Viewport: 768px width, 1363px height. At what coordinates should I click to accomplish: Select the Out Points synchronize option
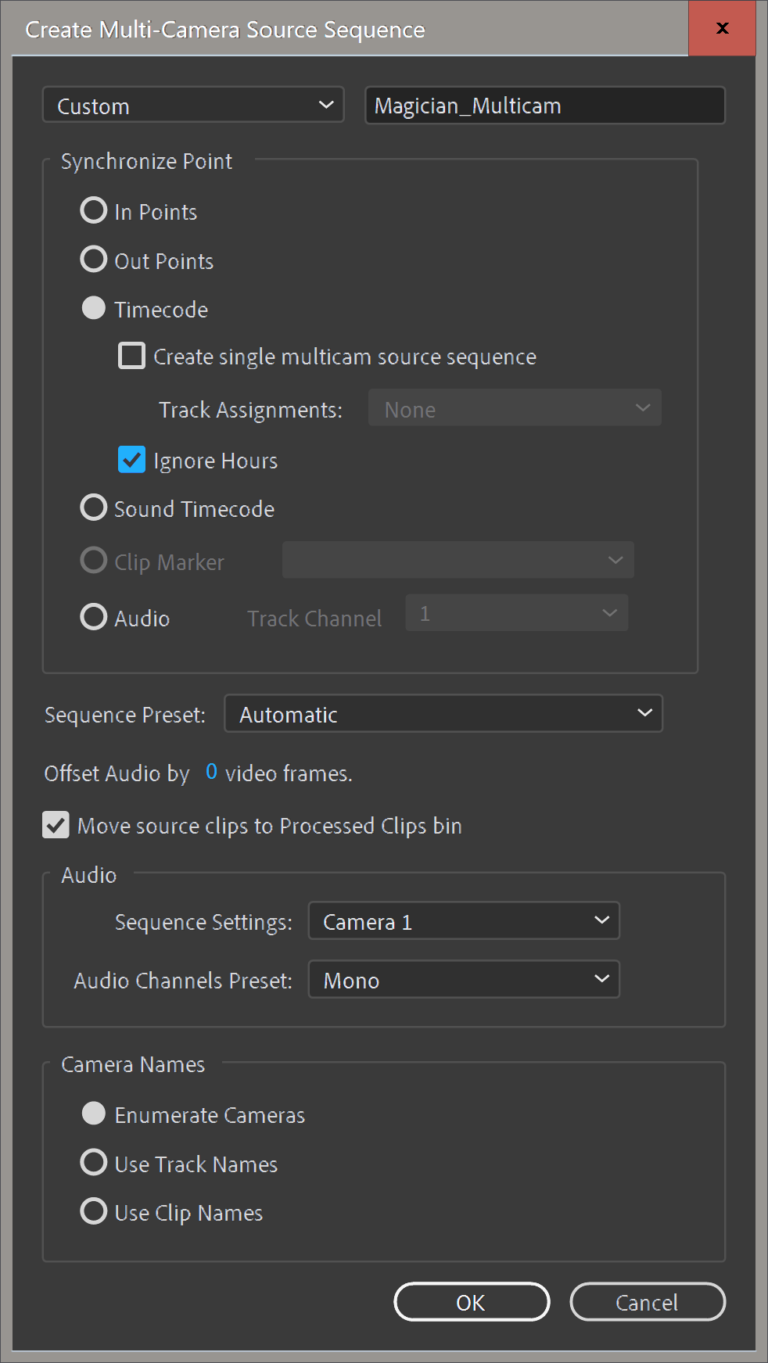click(x=93, y=259)
